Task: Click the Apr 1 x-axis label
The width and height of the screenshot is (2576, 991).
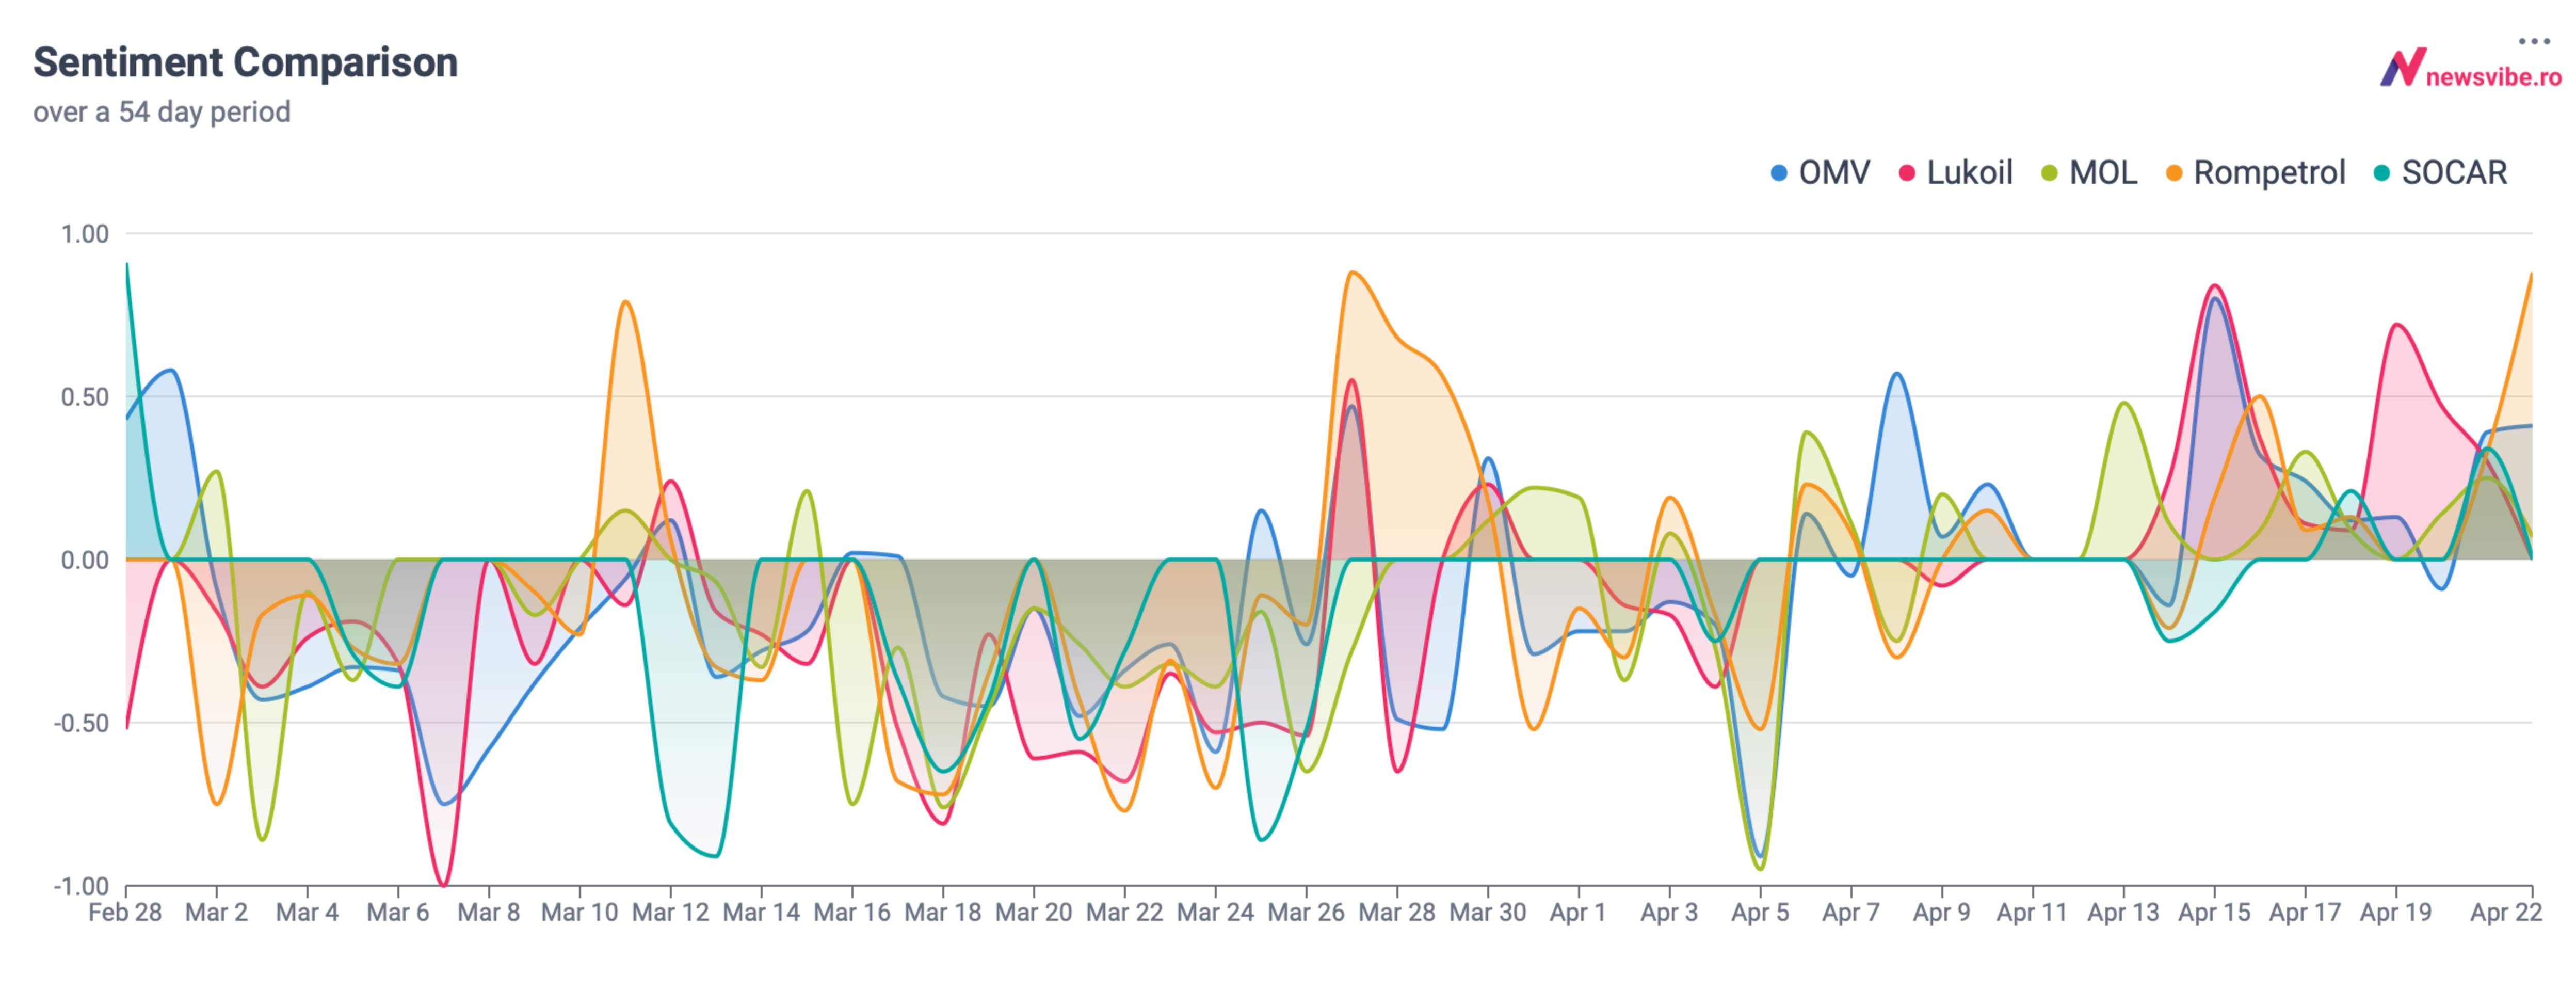Action: click(1578, 913)
